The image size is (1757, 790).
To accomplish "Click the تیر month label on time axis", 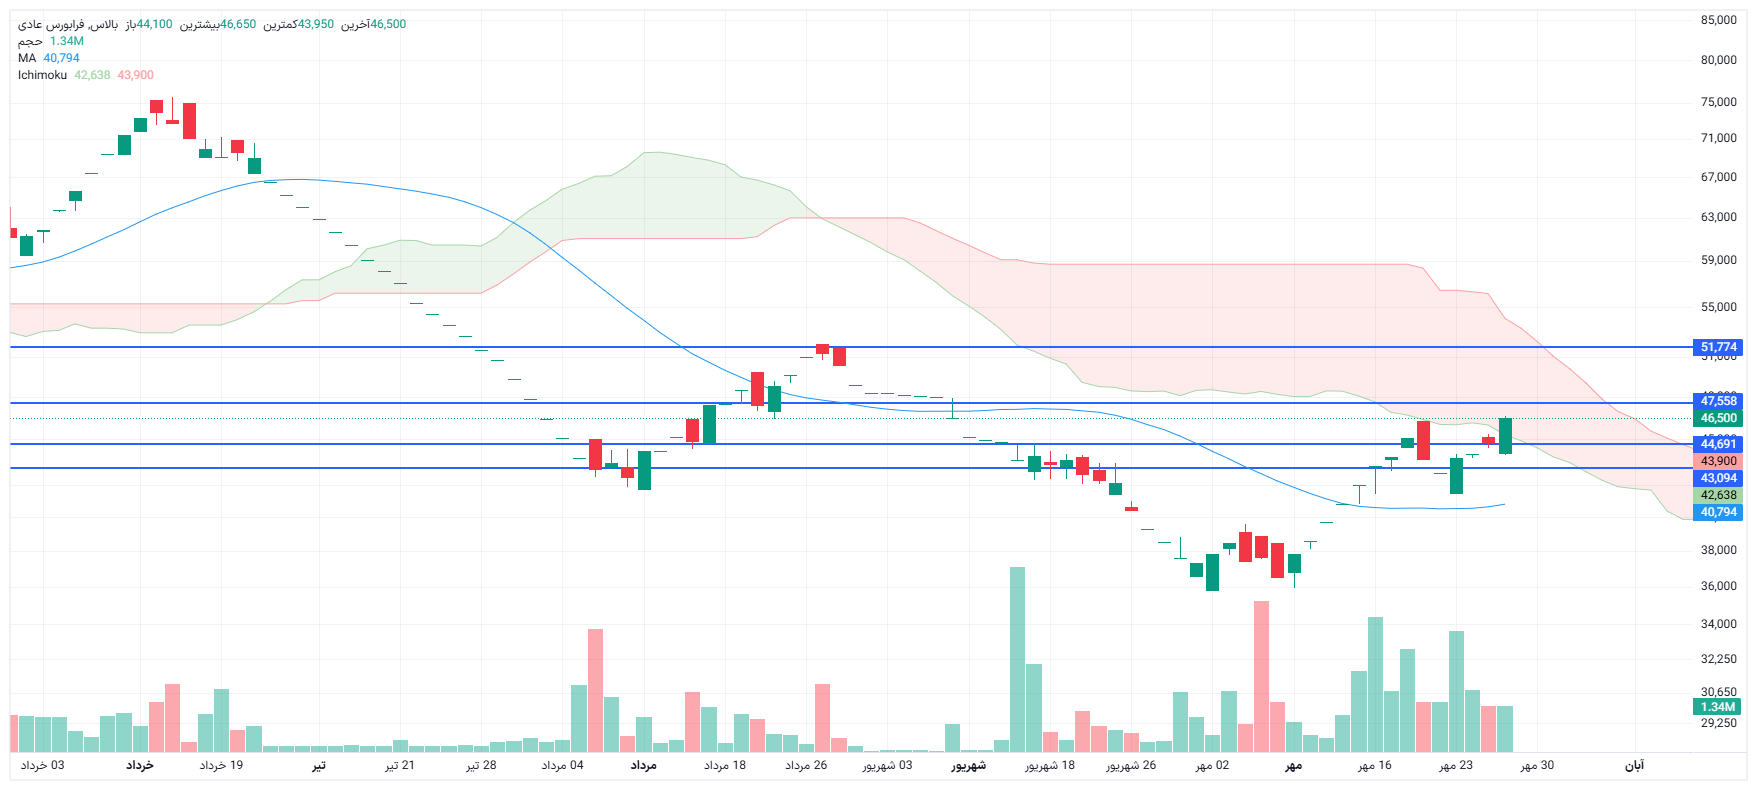I will [318, 766].
